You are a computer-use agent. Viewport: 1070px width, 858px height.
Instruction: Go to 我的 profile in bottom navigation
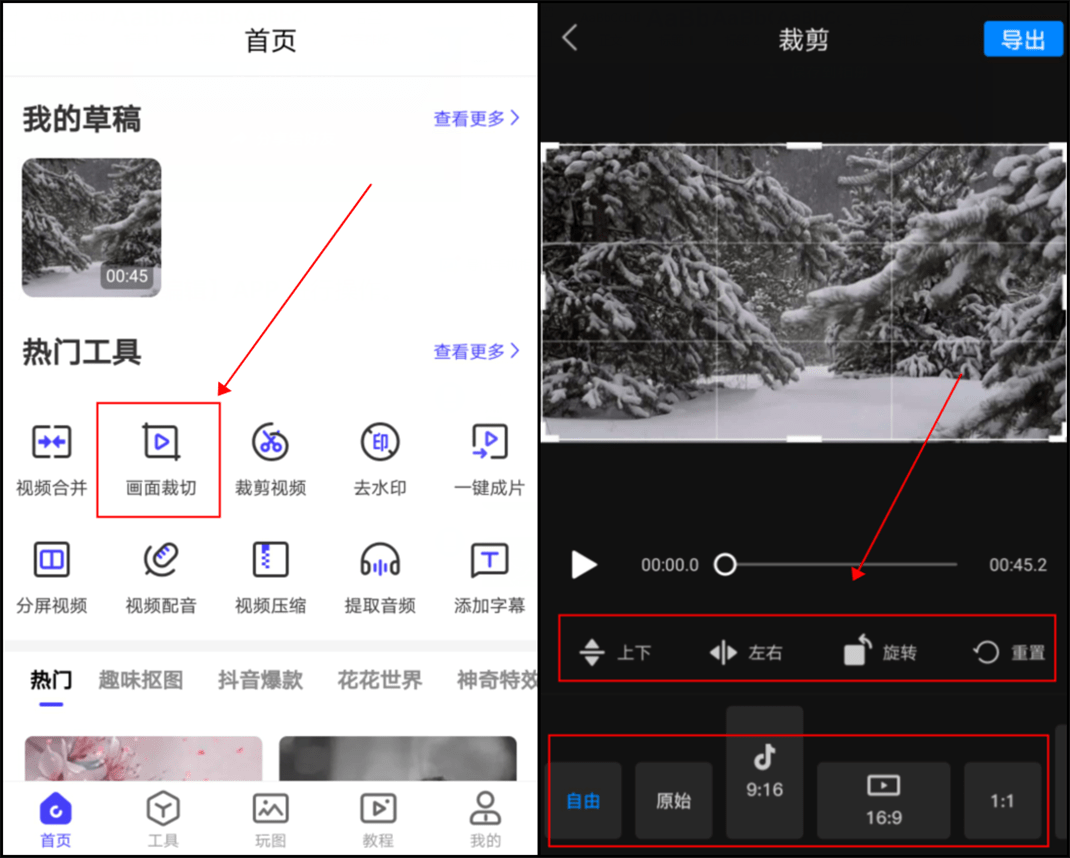tap(485, 820)
